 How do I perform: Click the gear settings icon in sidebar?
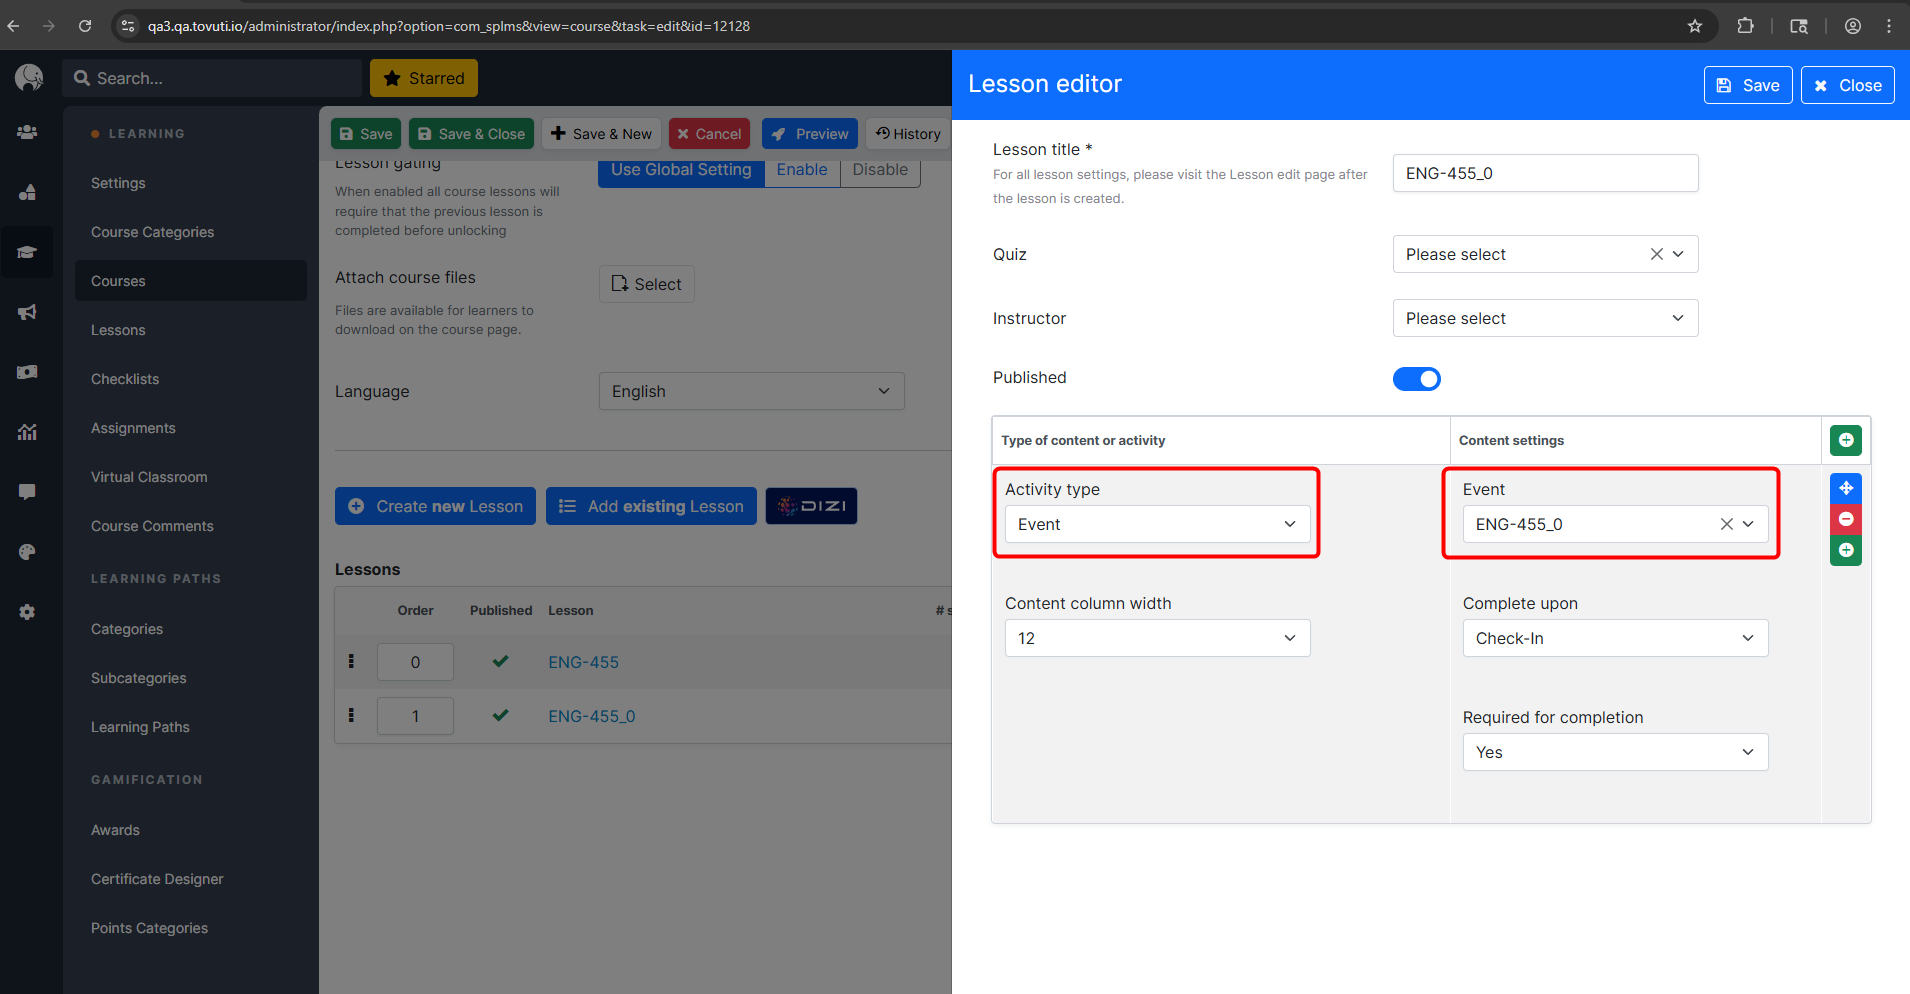27,612
